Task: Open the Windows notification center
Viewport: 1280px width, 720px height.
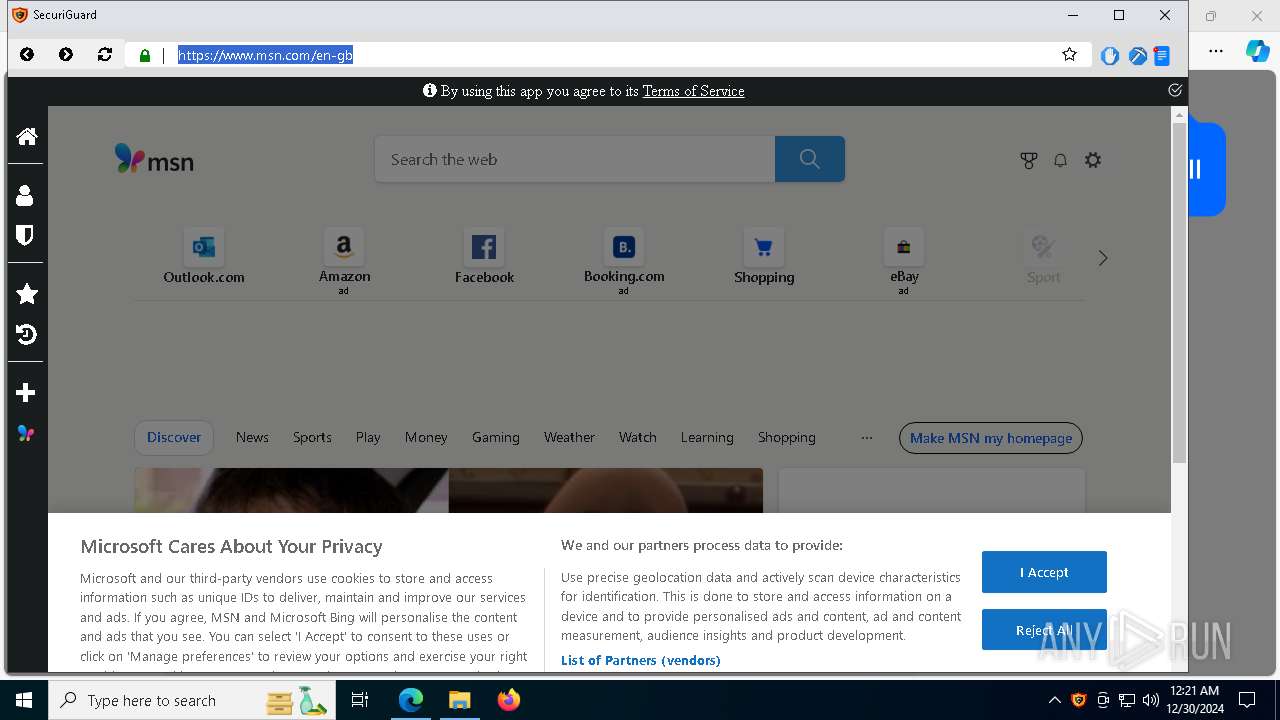Action: click(x=1247, y=700)
